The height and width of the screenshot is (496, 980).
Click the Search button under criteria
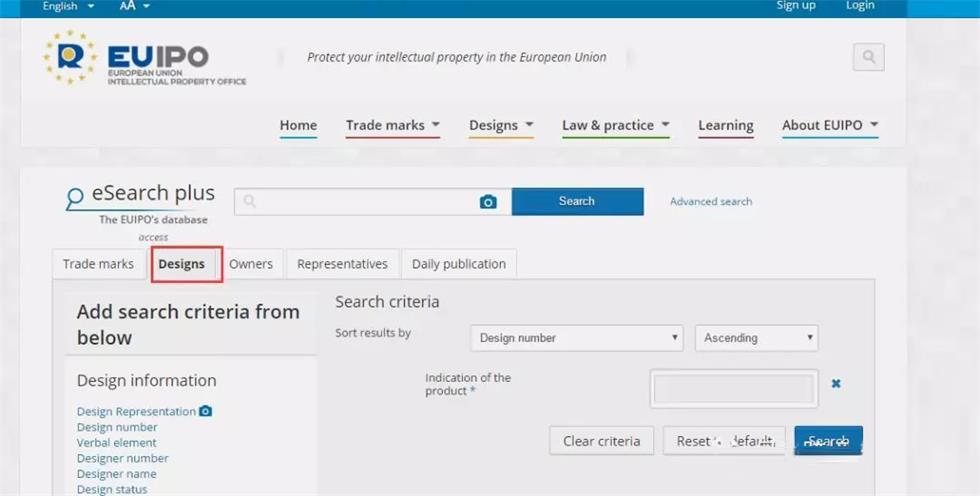[x=828, y=441]
